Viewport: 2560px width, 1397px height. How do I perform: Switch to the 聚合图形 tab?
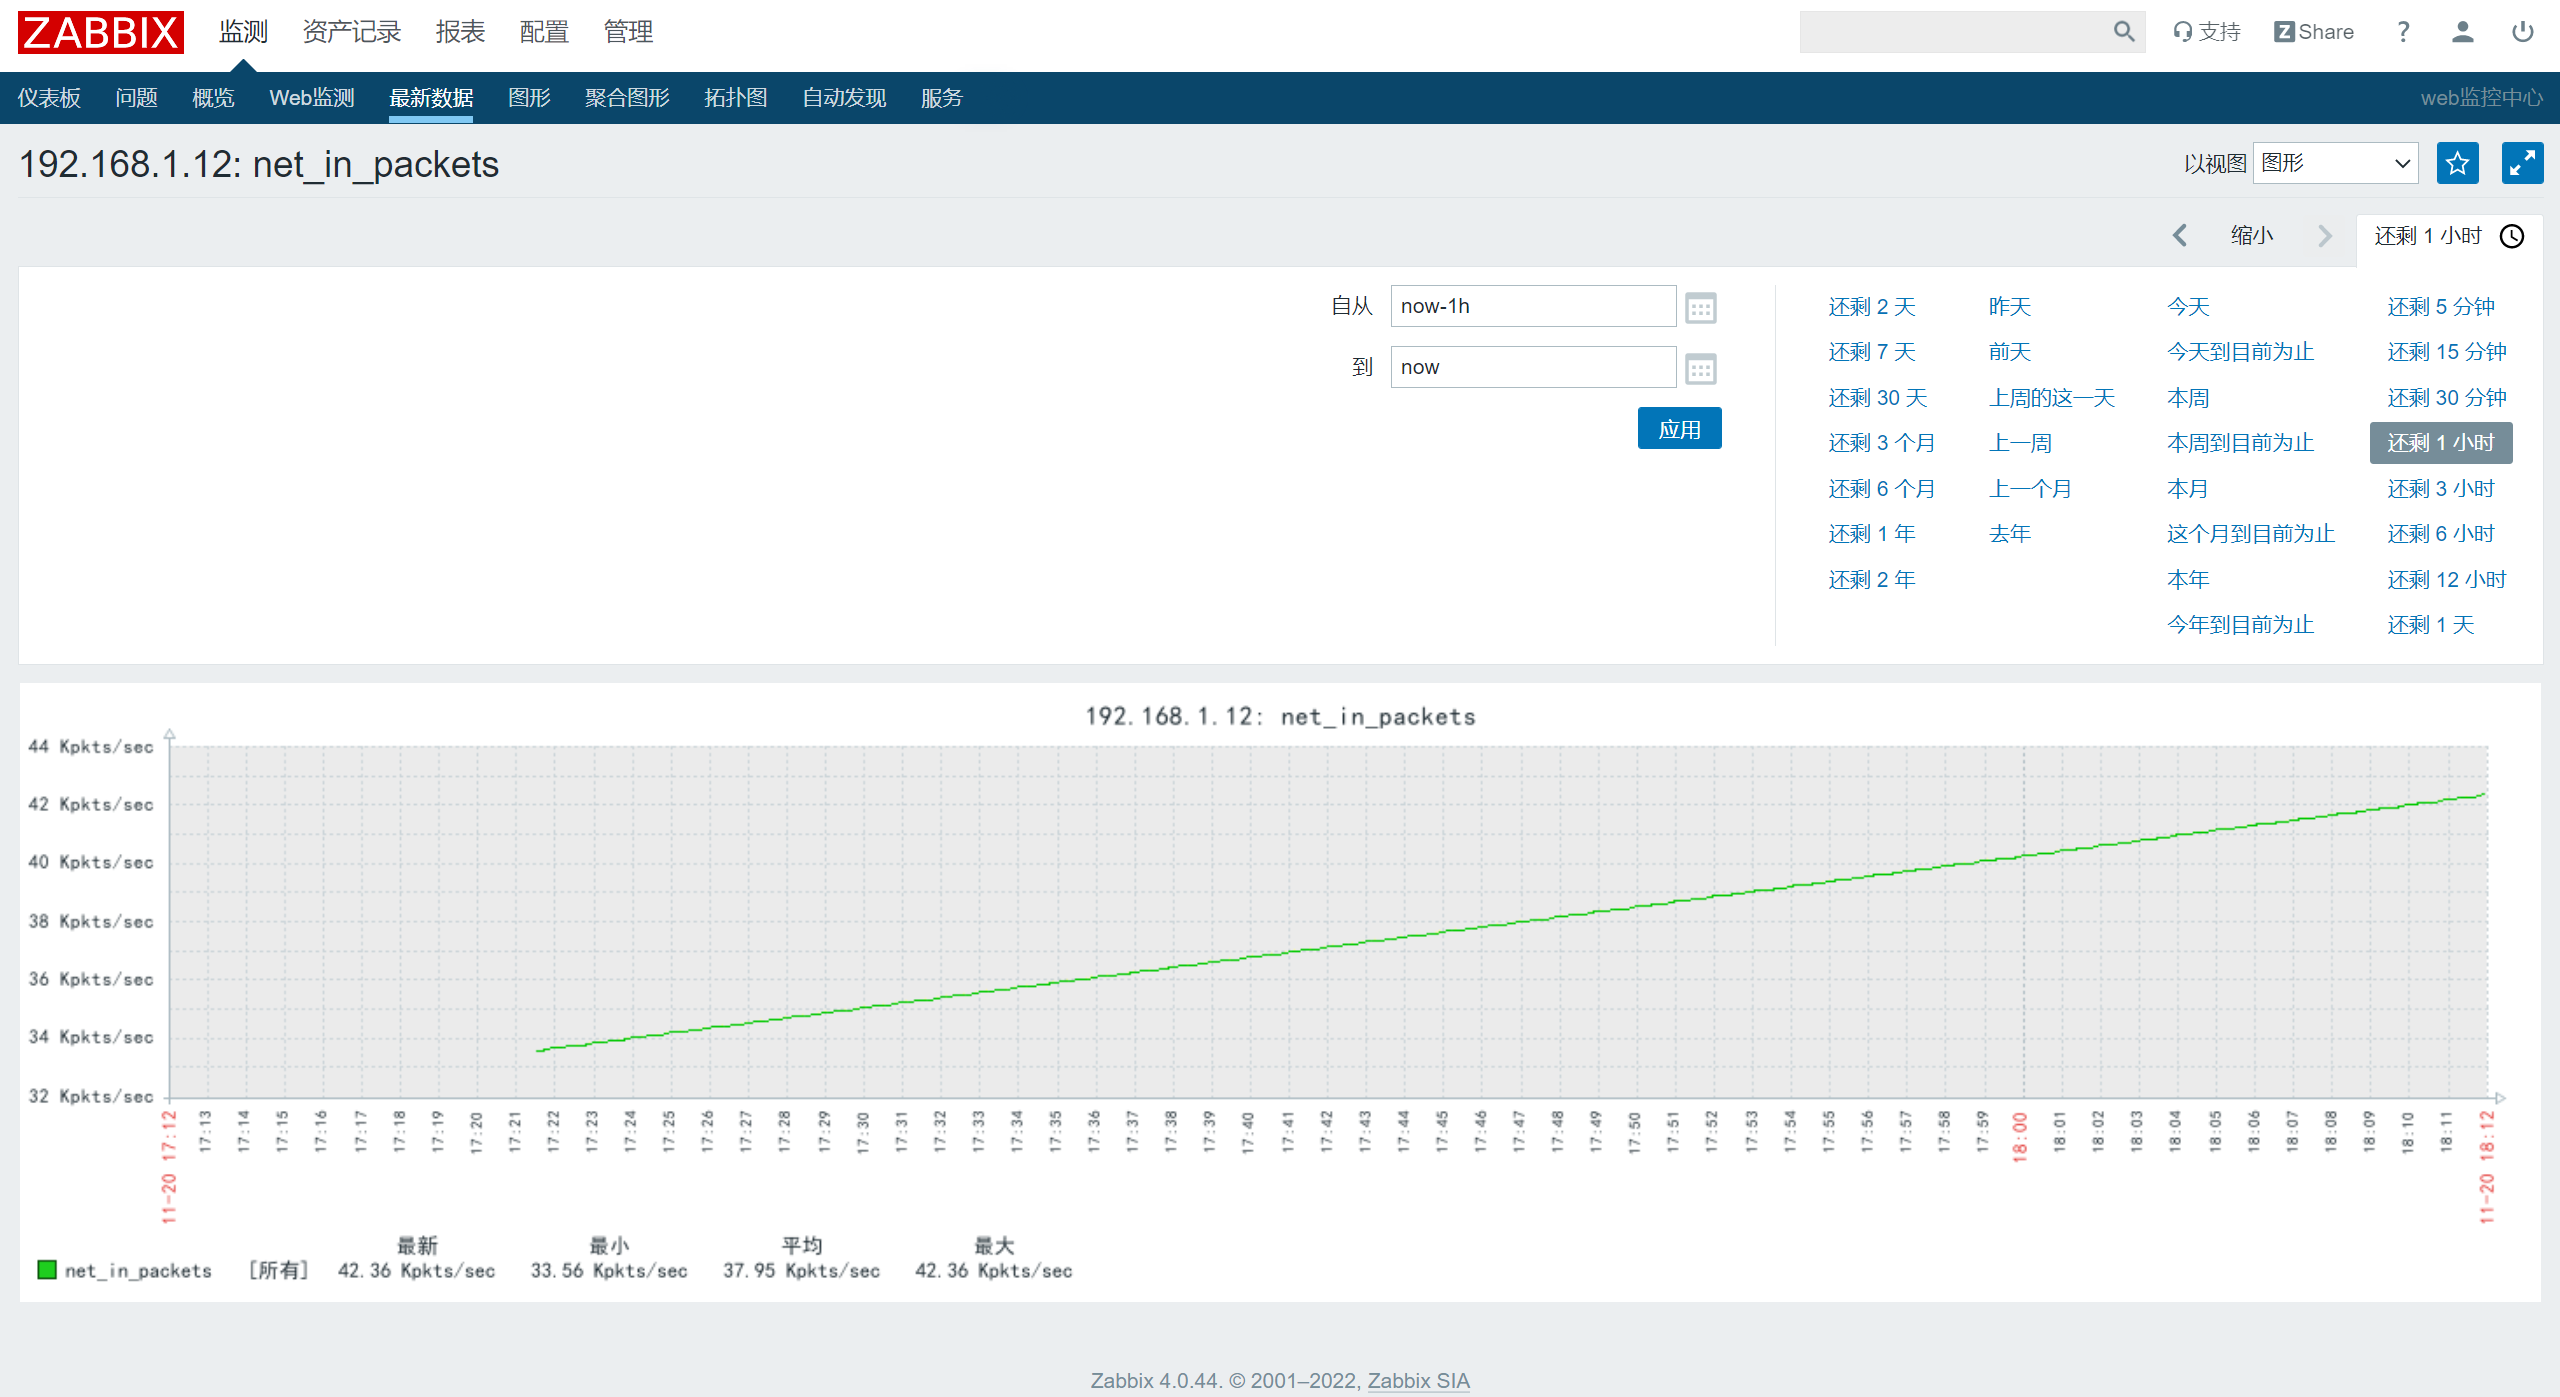[x=627, y=98]
